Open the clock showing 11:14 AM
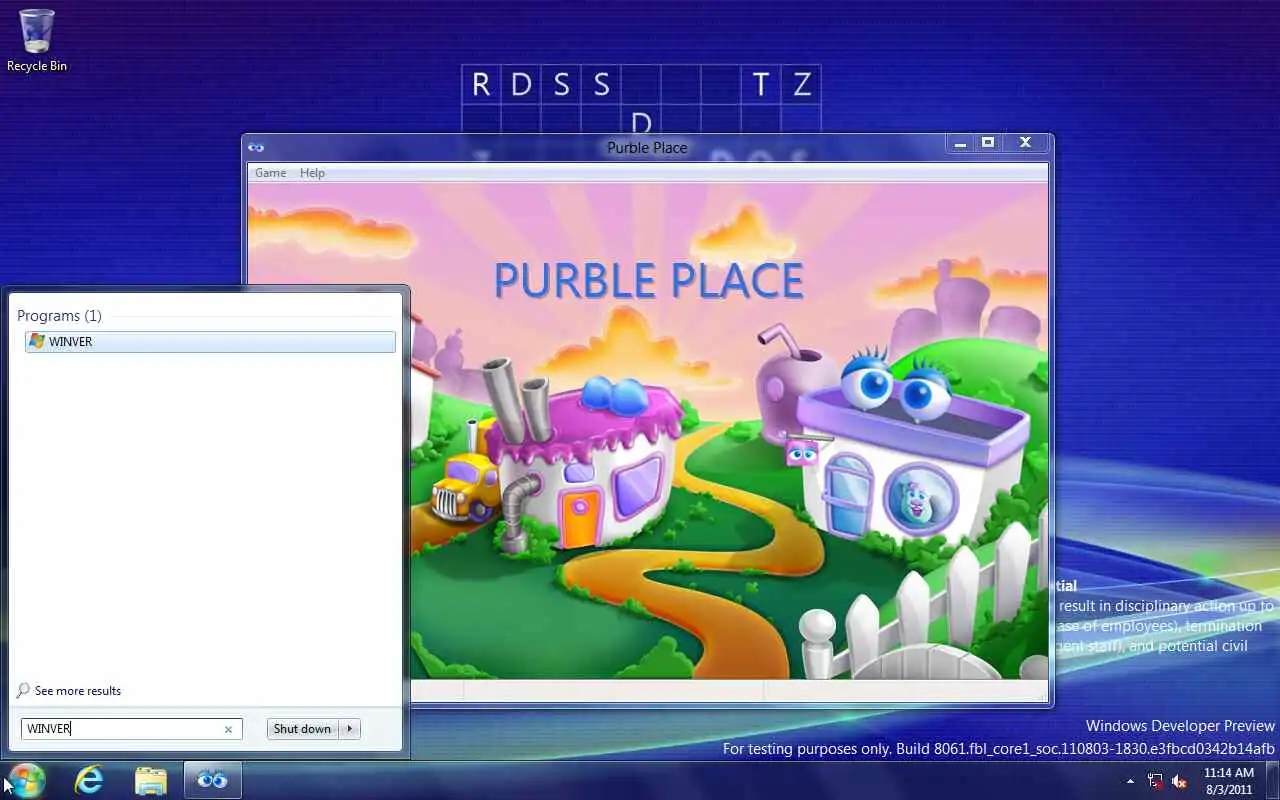Image resolution: width=1280 pixels, height=800 pixels. point(1229,781)
